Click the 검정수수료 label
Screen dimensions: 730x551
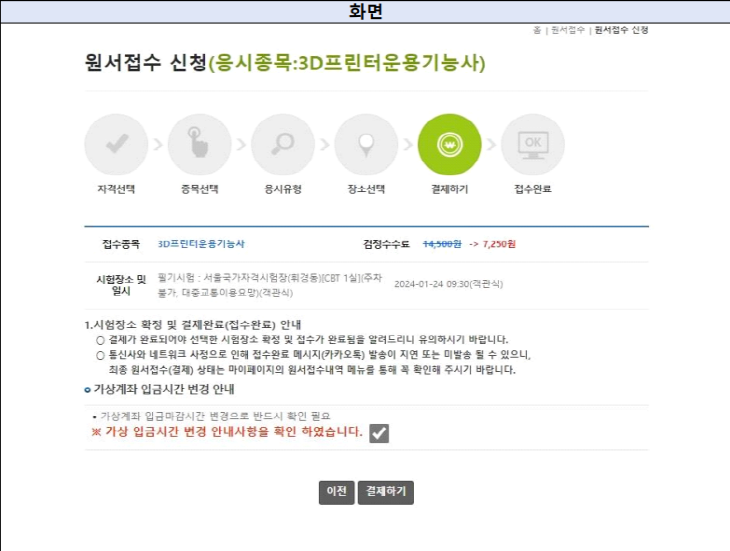(386, 244)
